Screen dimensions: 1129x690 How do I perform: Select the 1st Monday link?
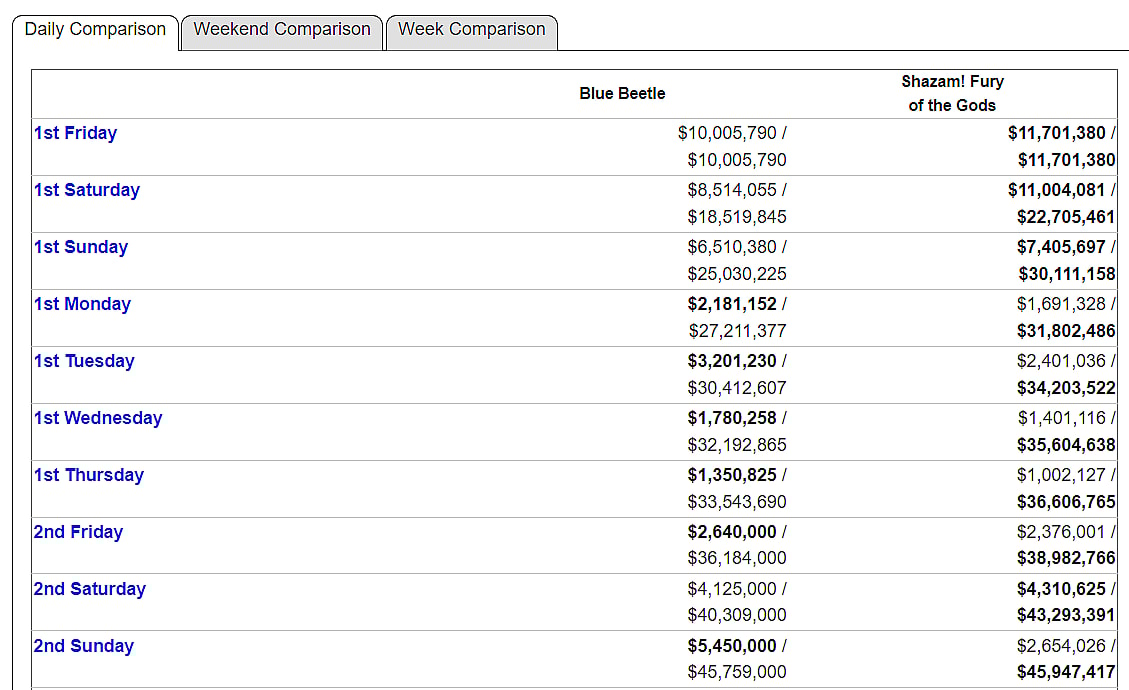coord(82,304)
